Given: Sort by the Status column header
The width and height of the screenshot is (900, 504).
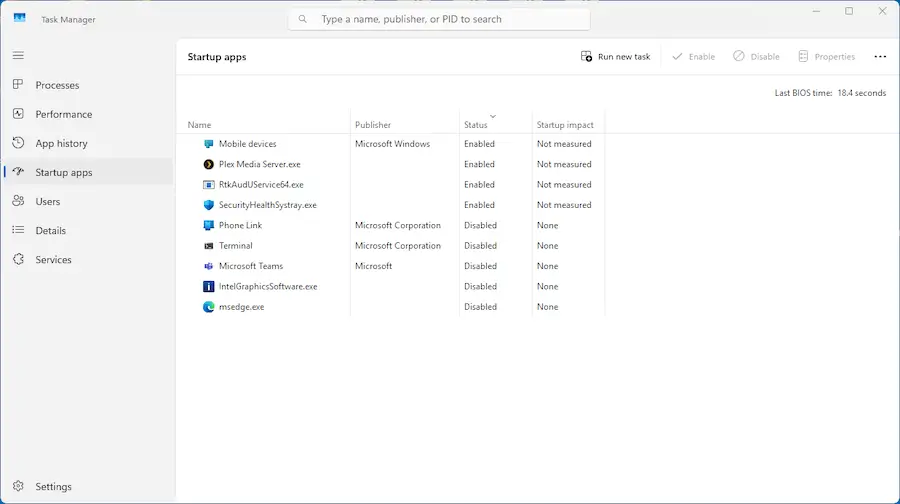Looking at the screenshot, I should pyautogui.click(x=475, y=125).
